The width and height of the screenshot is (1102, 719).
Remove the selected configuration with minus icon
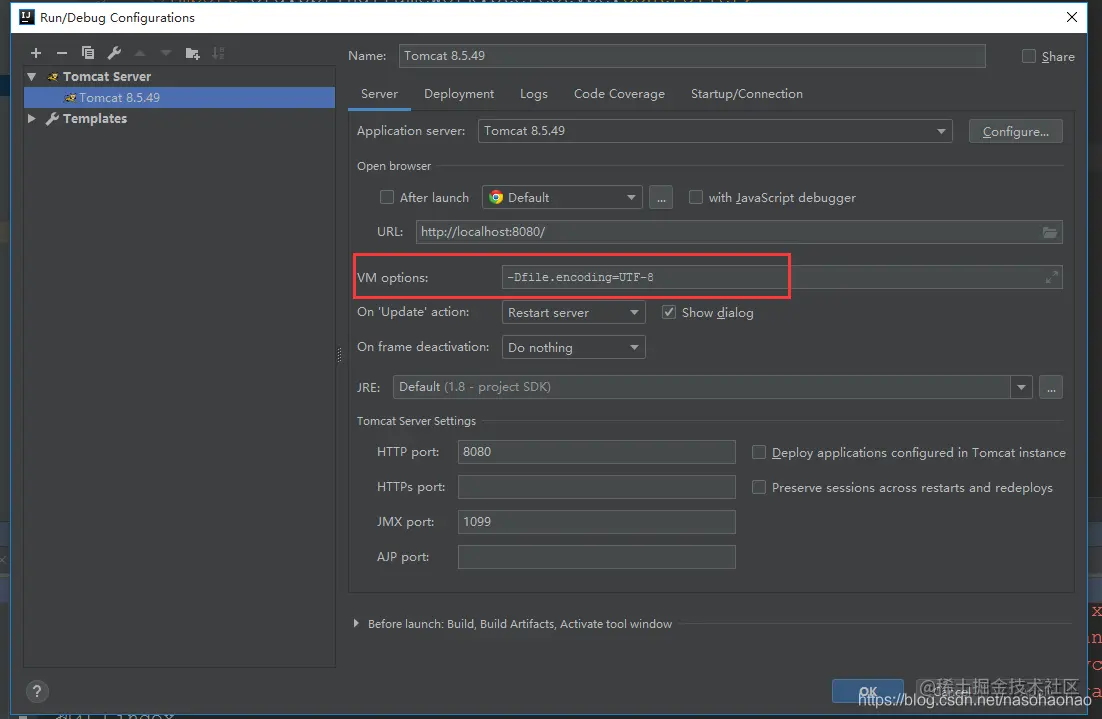pos(62,53)
